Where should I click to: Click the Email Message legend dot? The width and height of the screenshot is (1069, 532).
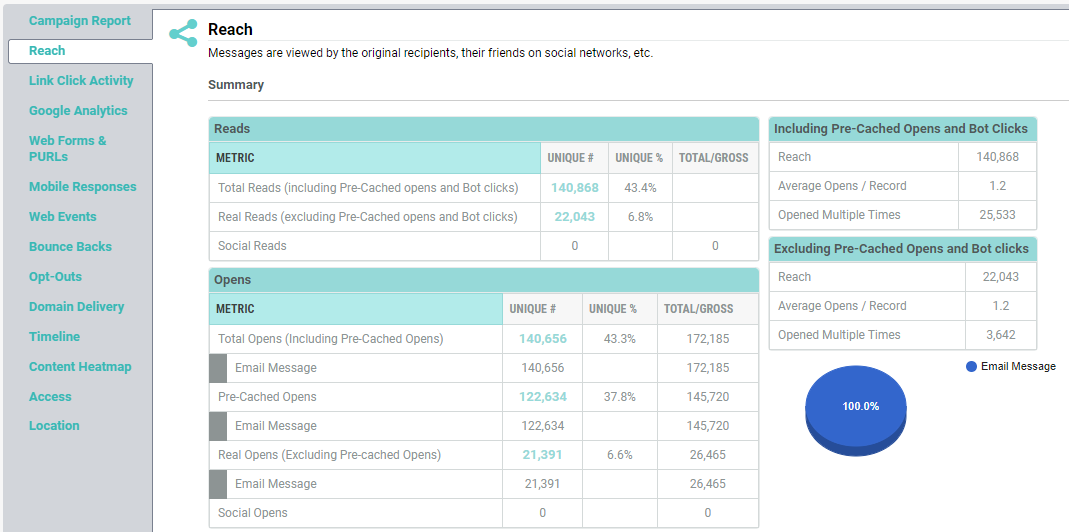tap(971, 367)
